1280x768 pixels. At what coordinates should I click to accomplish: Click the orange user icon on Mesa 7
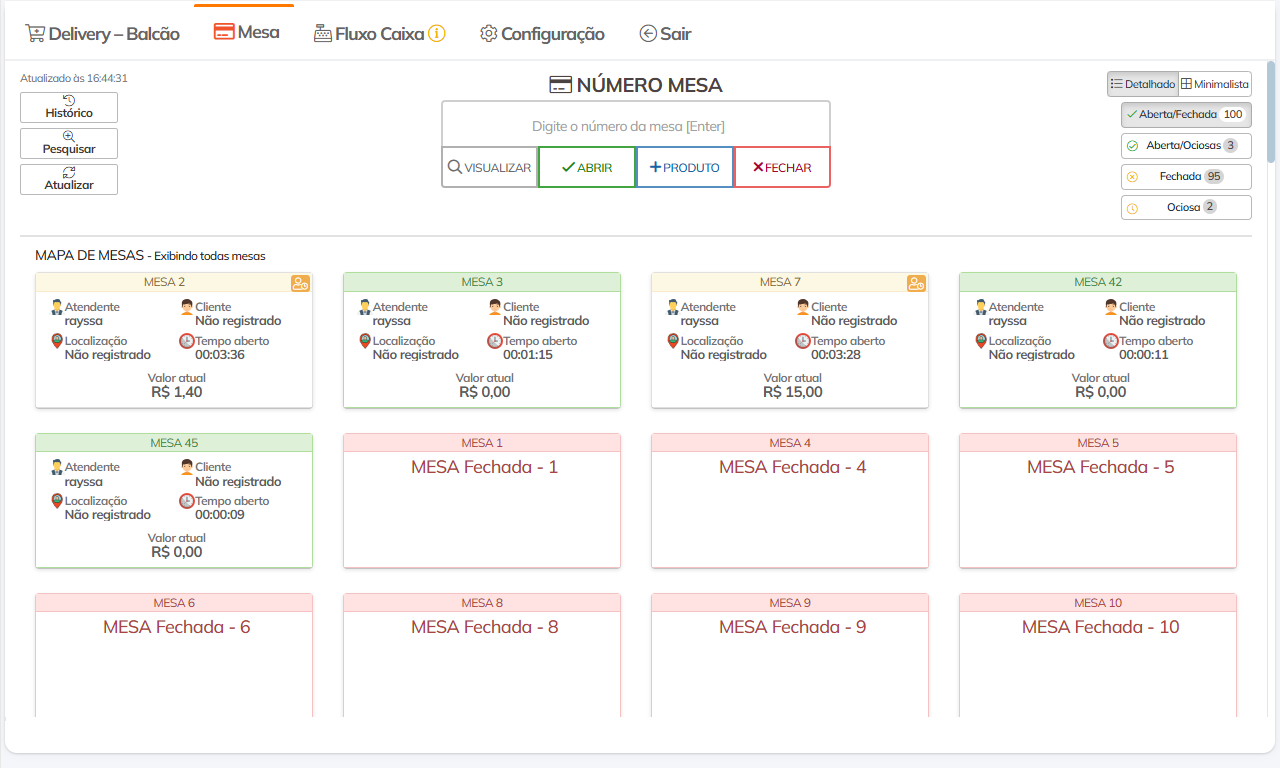pyautogui.click(x=916, y=283)
